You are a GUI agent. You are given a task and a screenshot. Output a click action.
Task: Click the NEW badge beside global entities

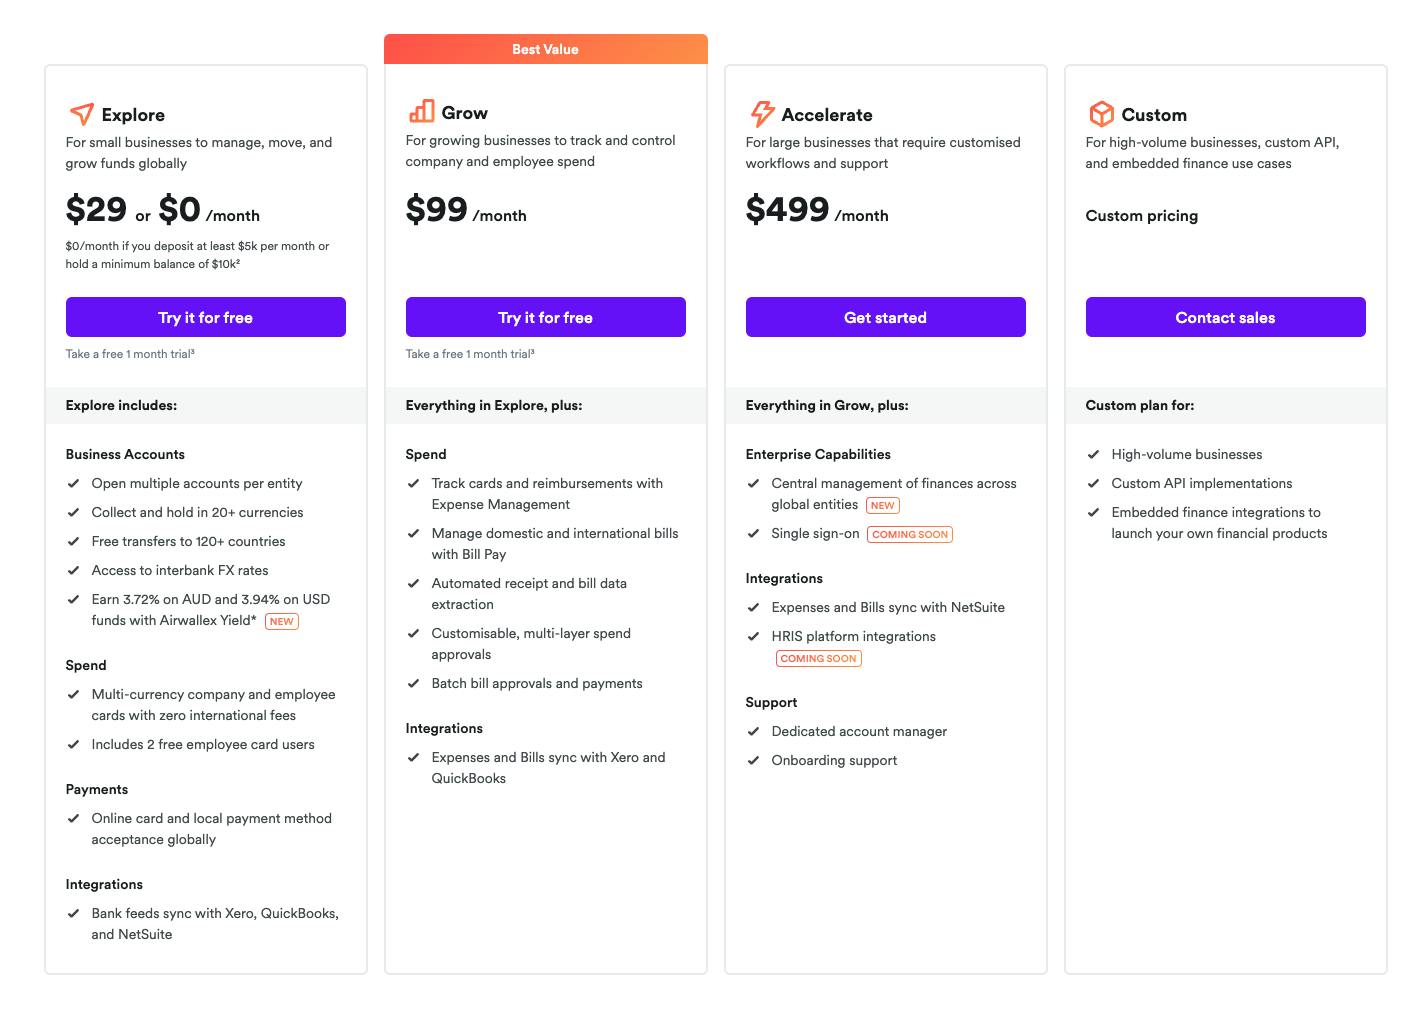click(882, 505)
